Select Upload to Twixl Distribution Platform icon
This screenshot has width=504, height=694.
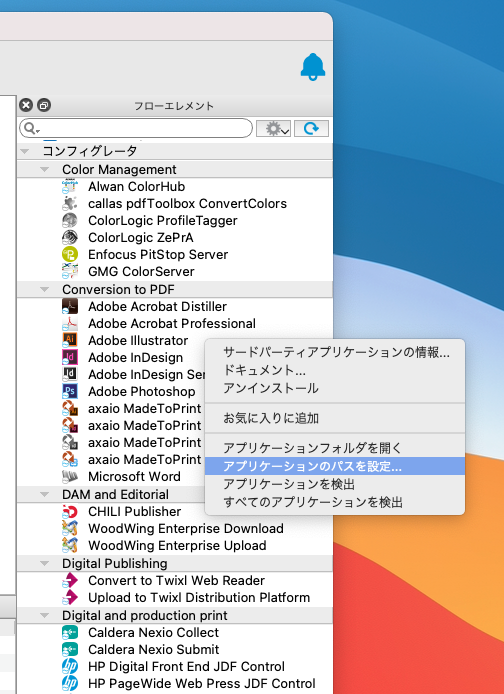70,598
